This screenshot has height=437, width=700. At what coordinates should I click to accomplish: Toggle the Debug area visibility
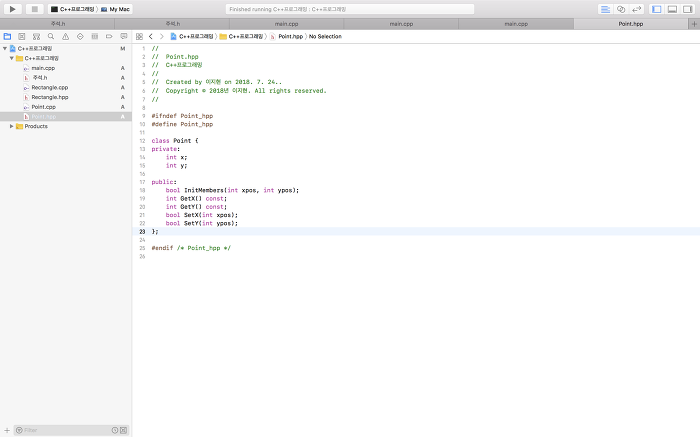672,9
